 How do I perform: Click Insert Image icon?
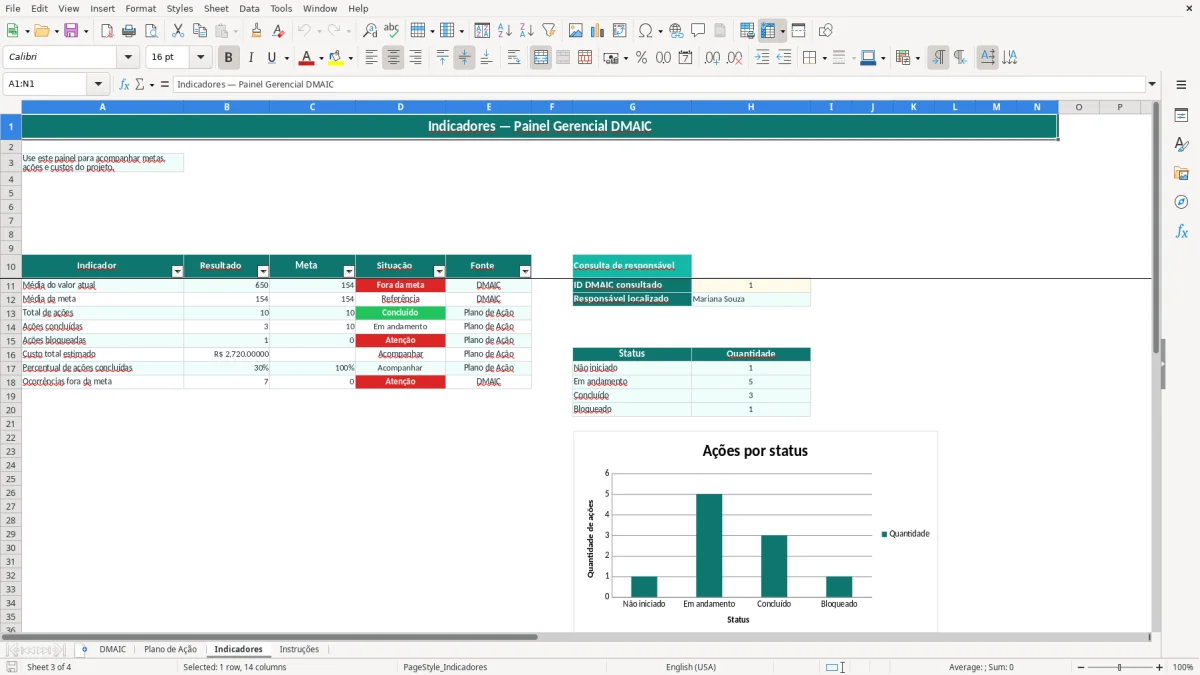[576, 31]
